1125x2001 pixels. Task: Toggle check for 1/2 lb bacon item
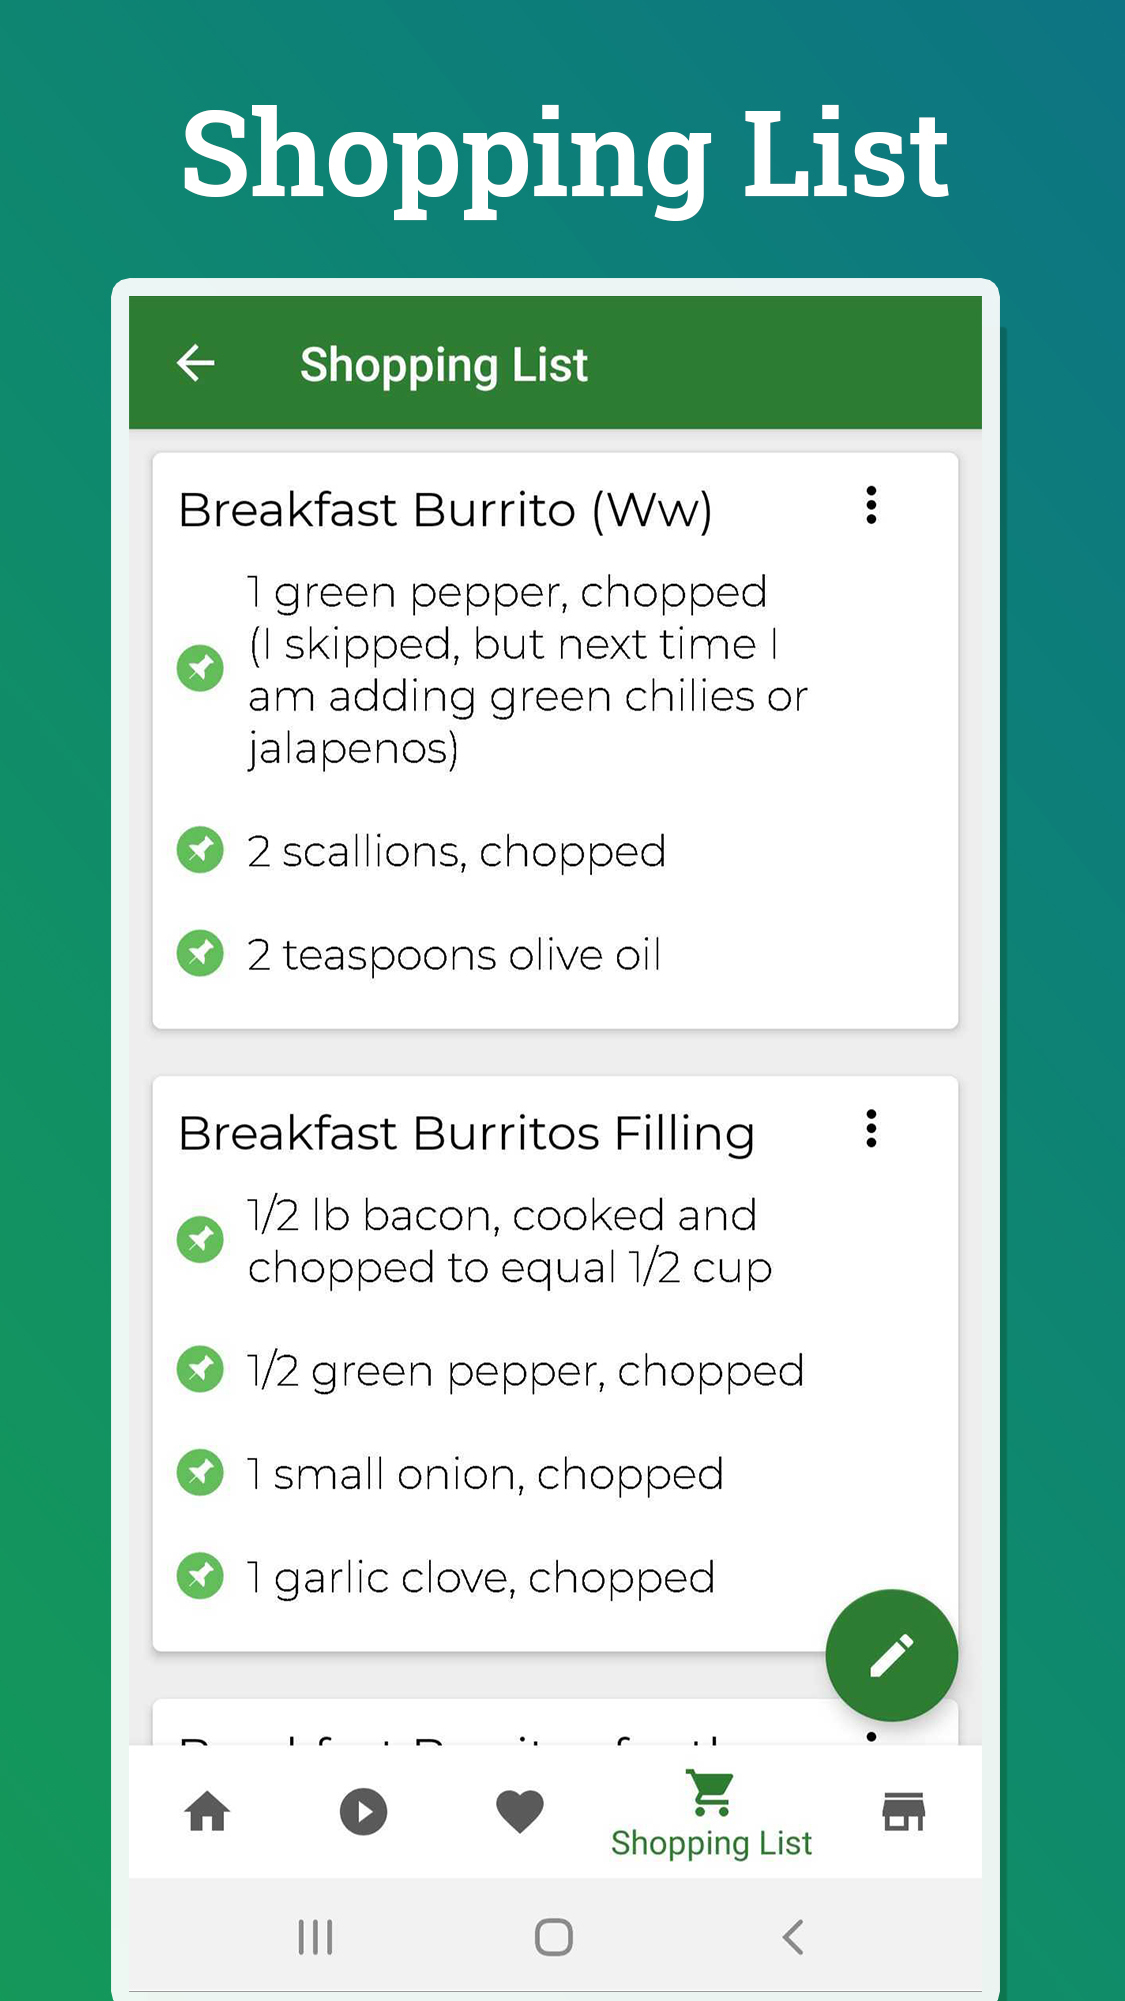tap(200, 1240)
